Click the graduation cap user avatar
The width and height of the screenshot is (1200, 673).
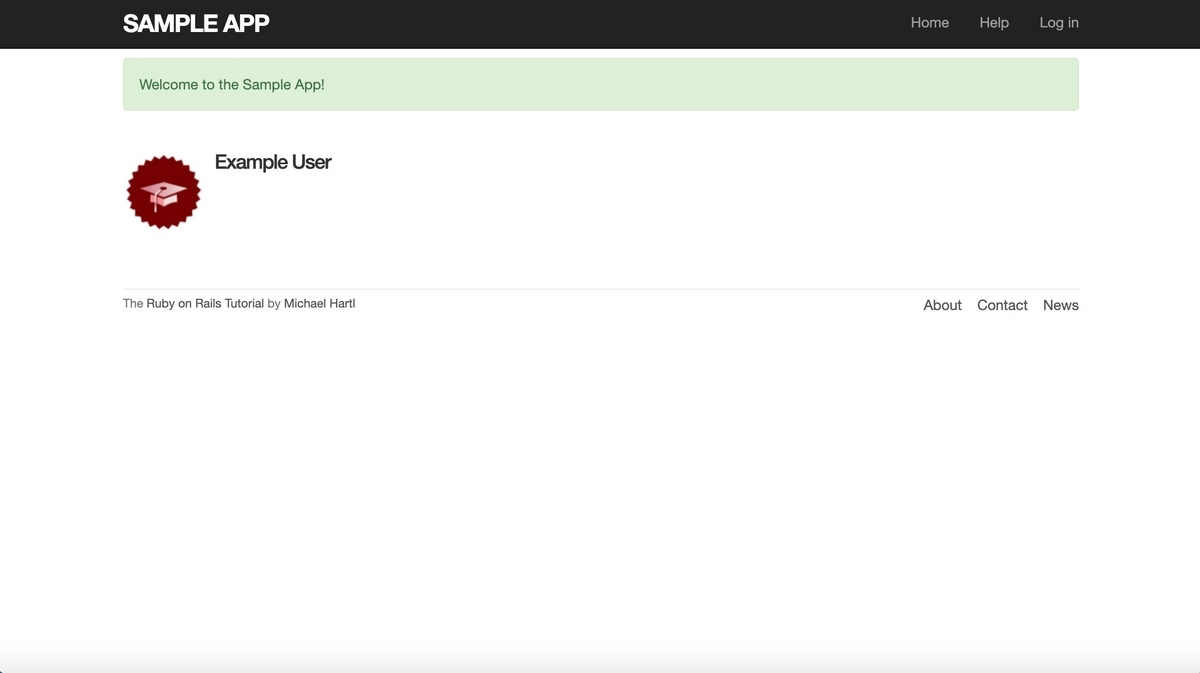(164, 192)
